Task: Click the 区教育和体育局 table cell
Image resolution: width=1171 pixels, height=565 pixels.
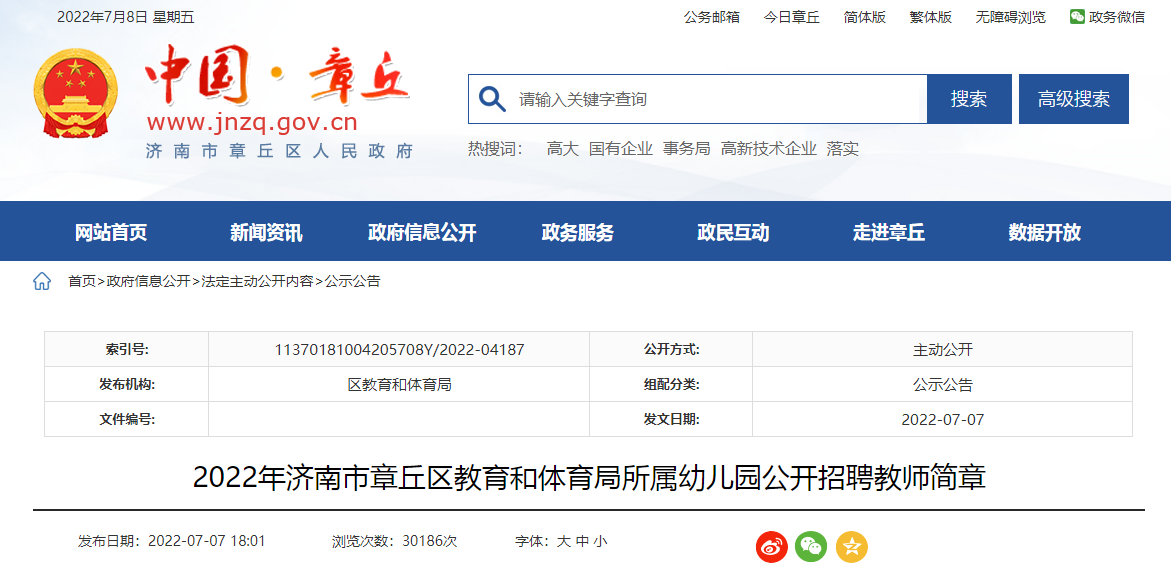Action: coord(400,384)
